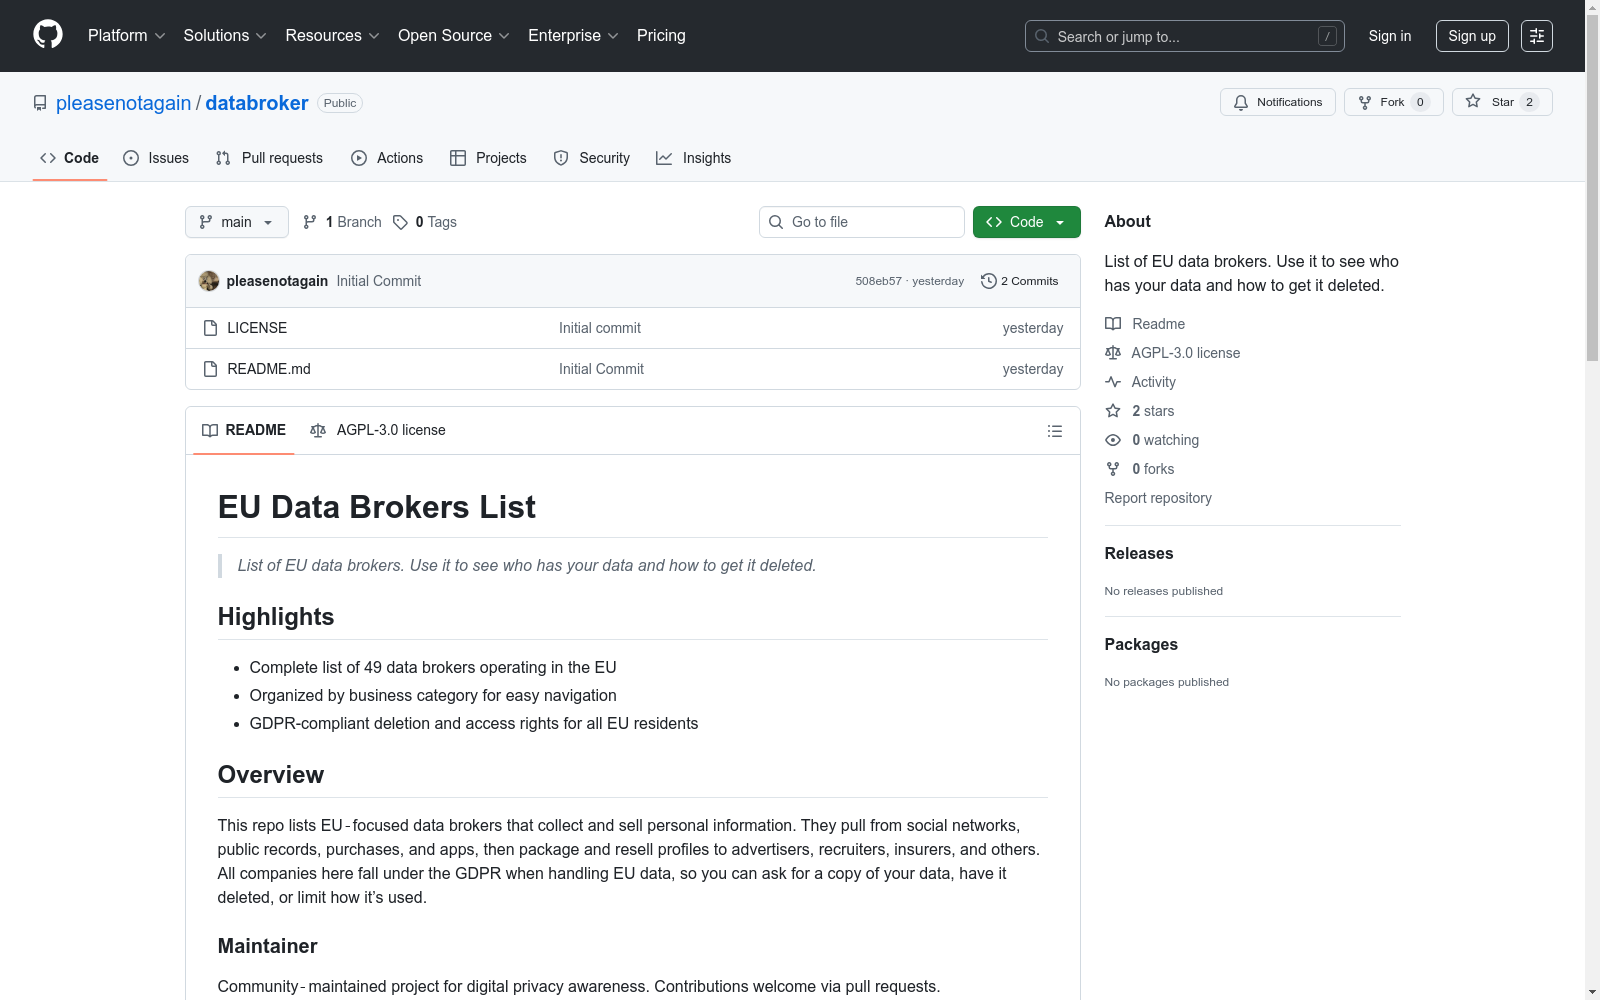Select the README tab in file viewer
The height and width of the screenshot is (1000, 1600).
(x=244, y=430)
